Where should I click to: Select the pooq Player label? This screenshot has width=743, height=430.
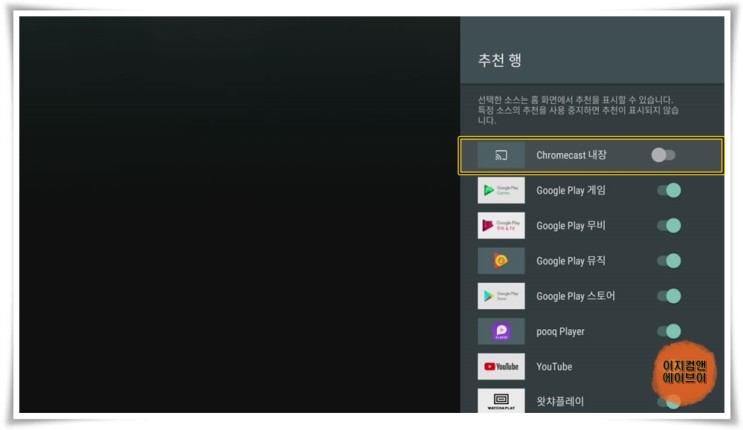pos(560,332)
